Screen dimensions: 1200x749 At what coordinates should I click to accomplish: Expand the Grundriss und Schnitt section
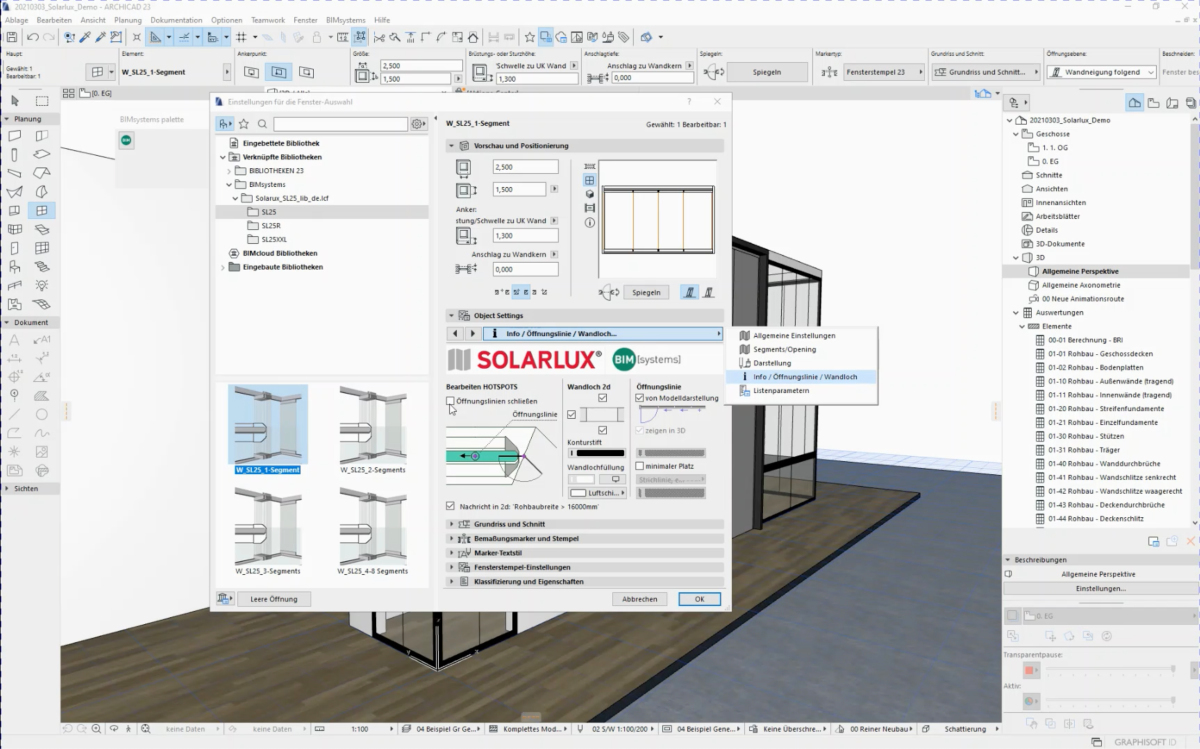click(x=452, y=524)
